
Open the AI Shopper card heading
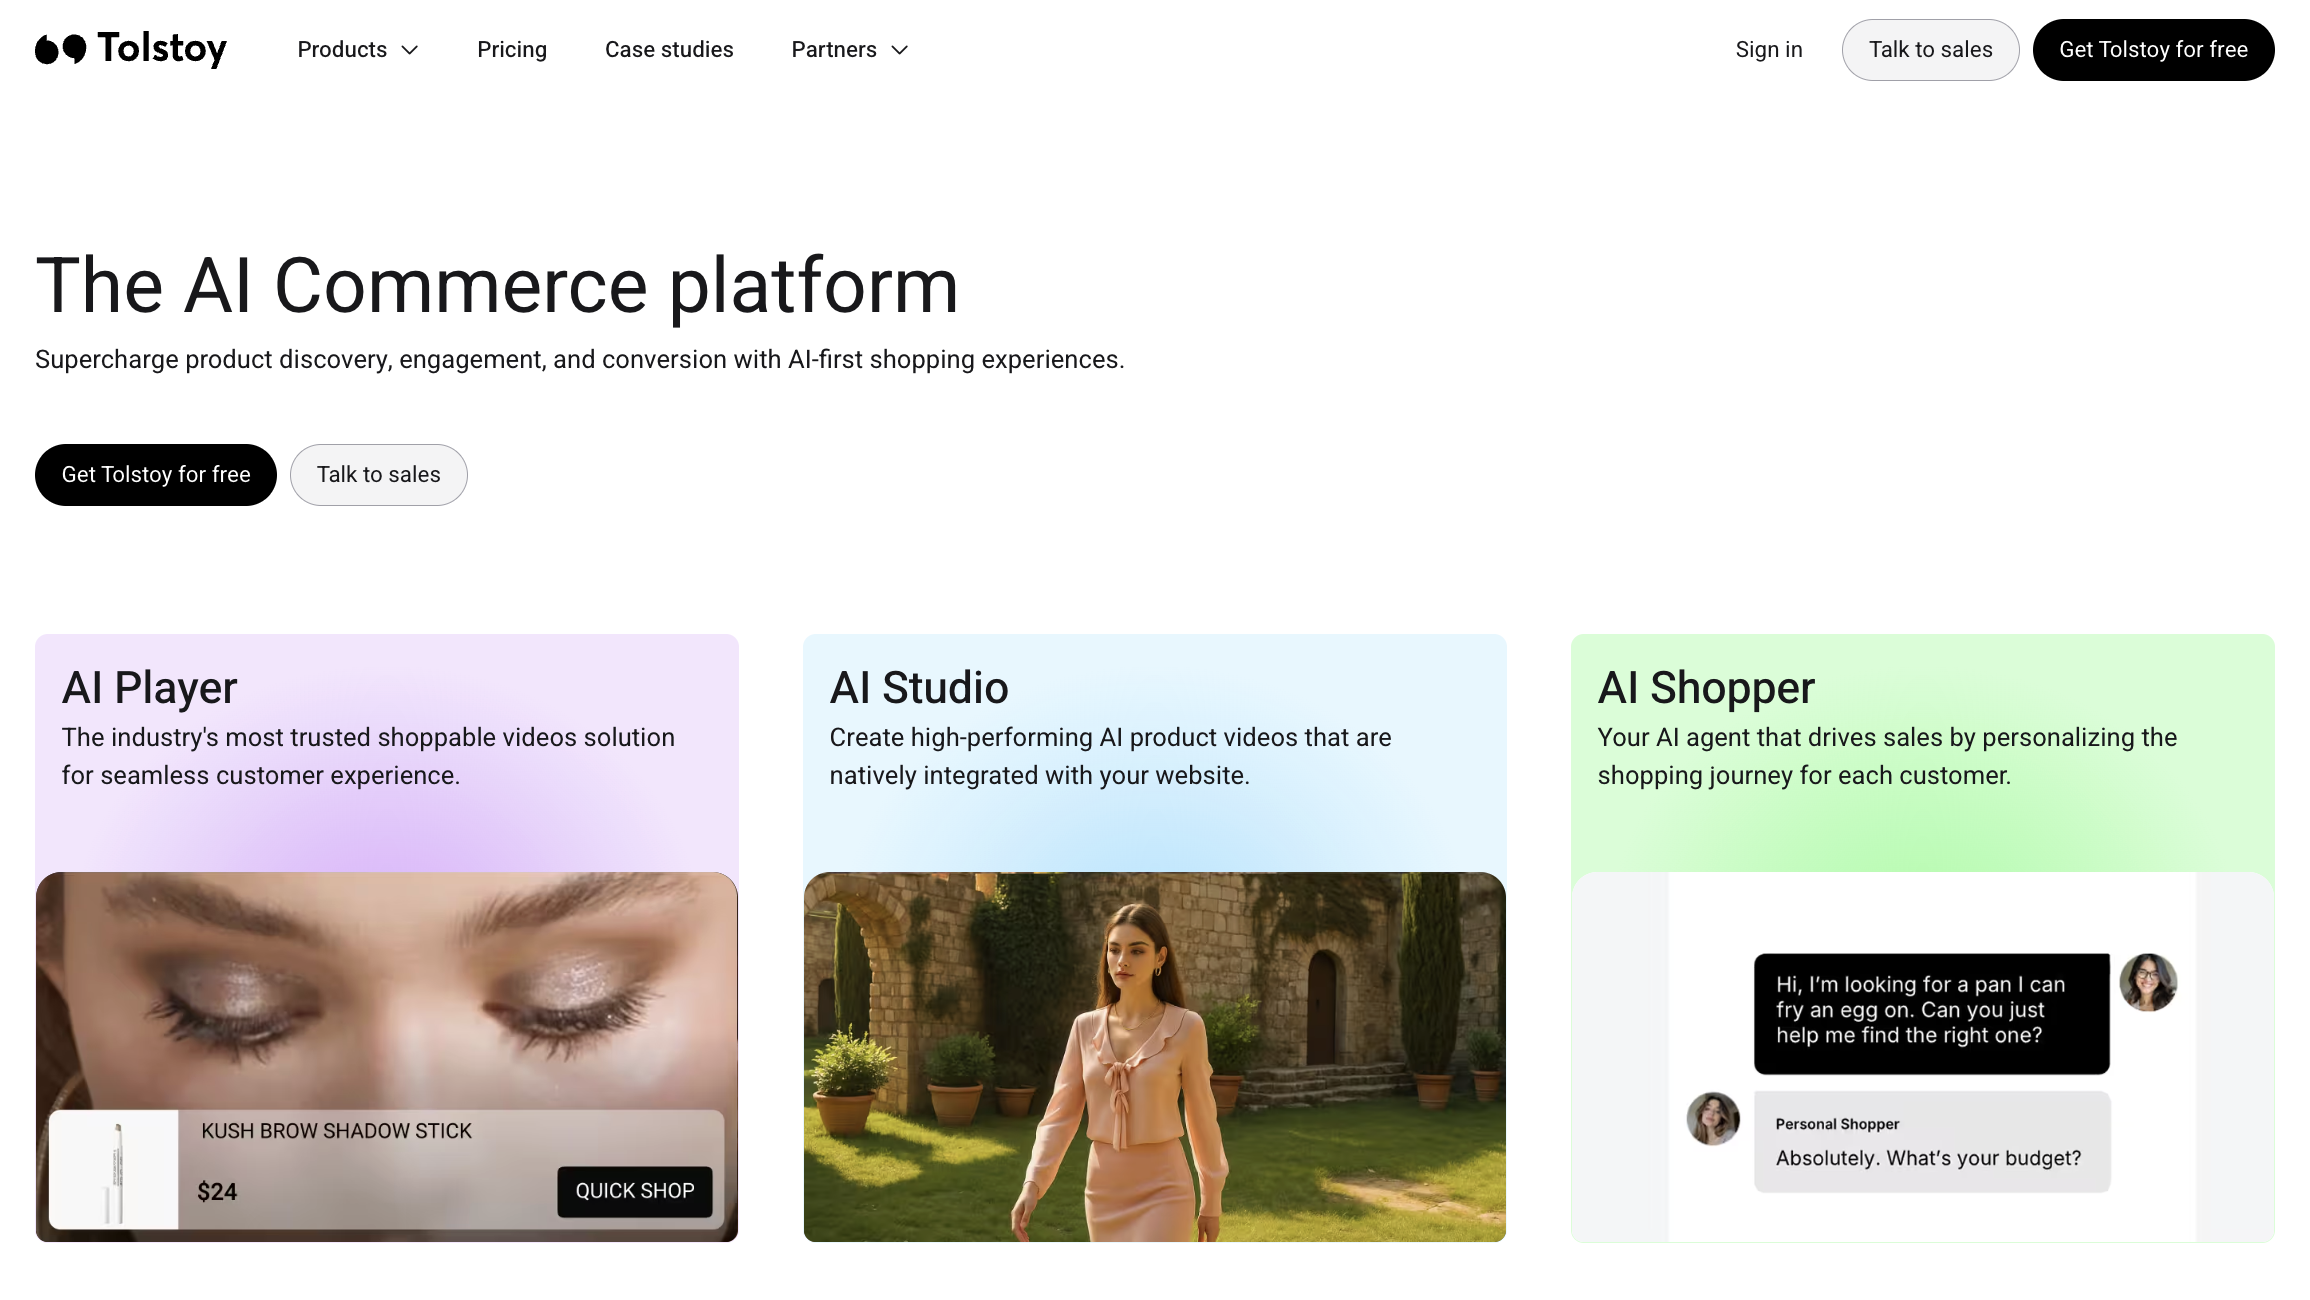(1705, 688)
